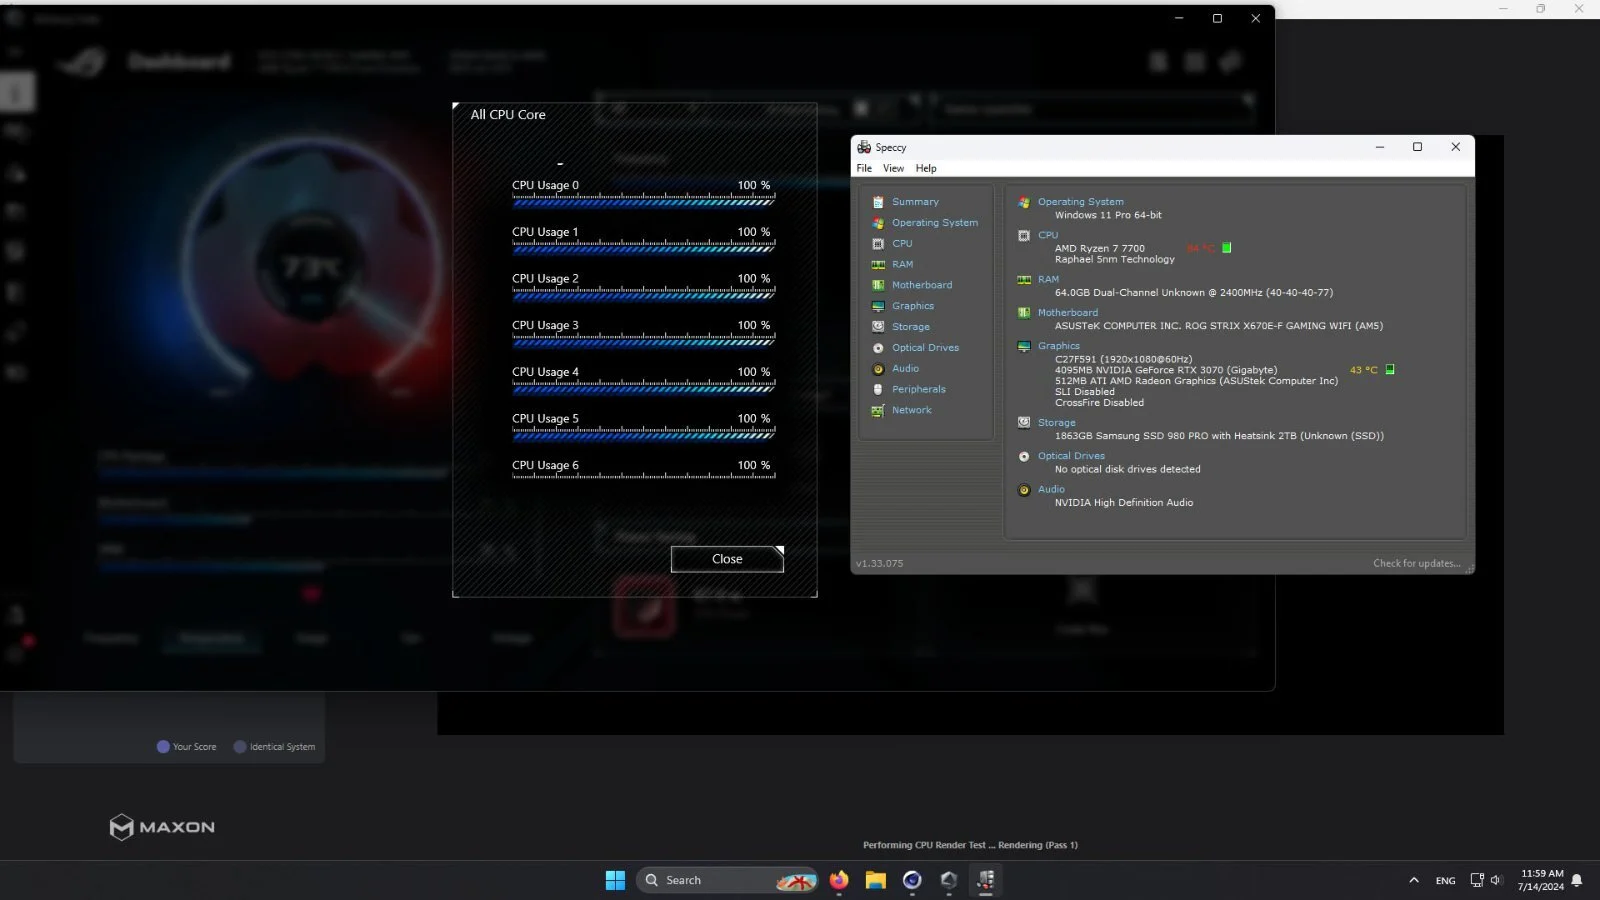Image resolution: width=1600 pixels, height=900 pixels.
Task: Open network settings from tray icon
Action: tap(1476, 880)
